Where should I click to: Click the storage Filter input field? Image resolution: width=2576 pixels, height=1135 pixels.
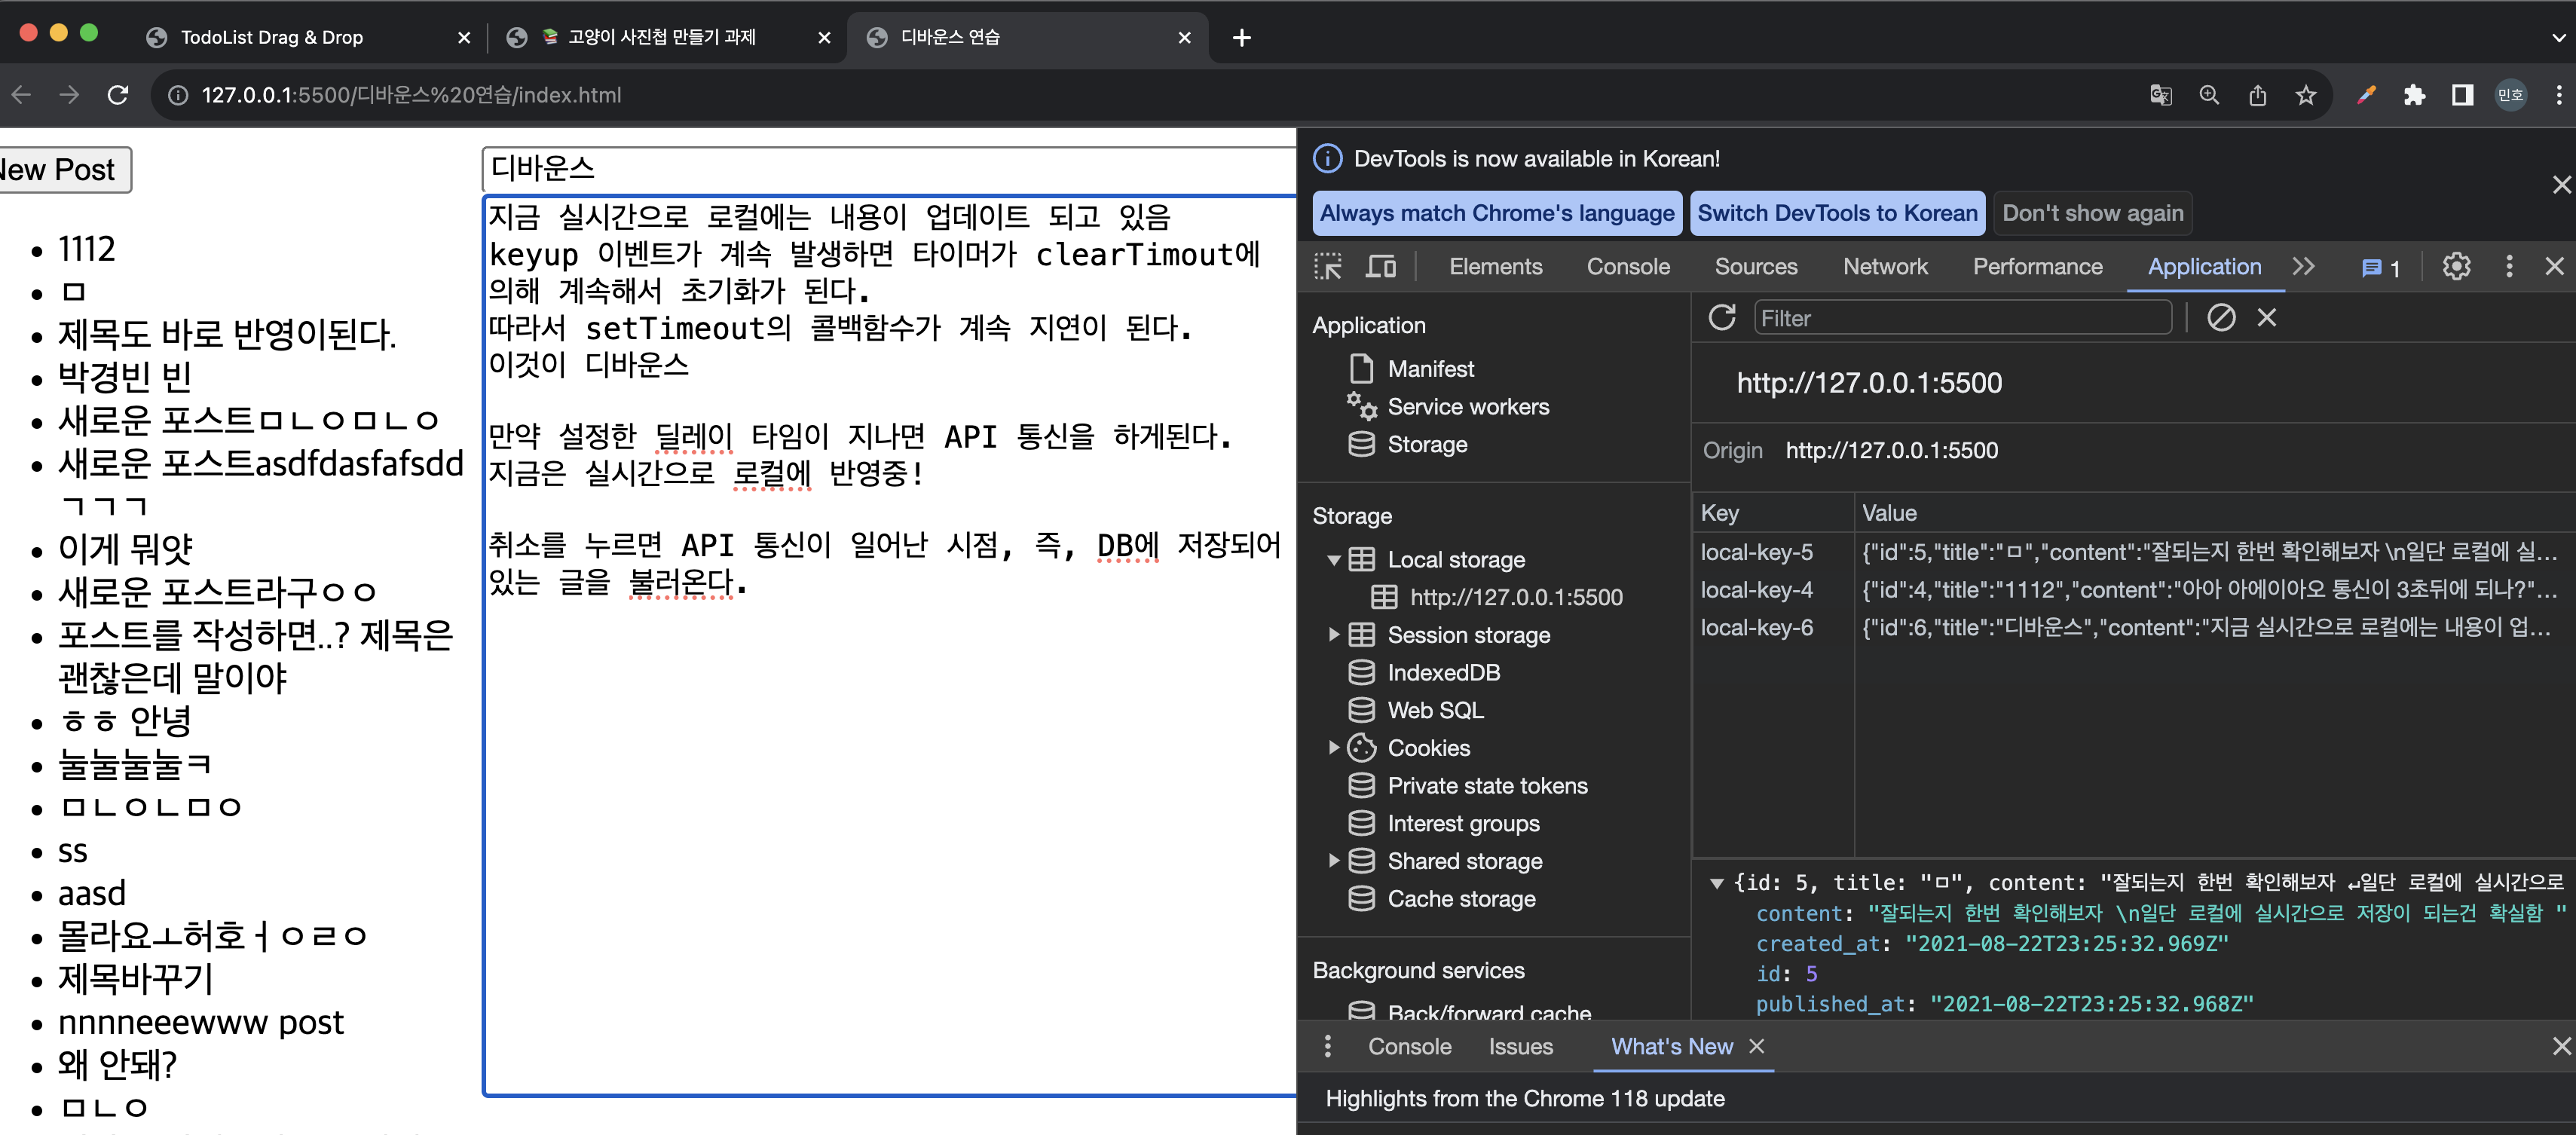(1962, 318)
